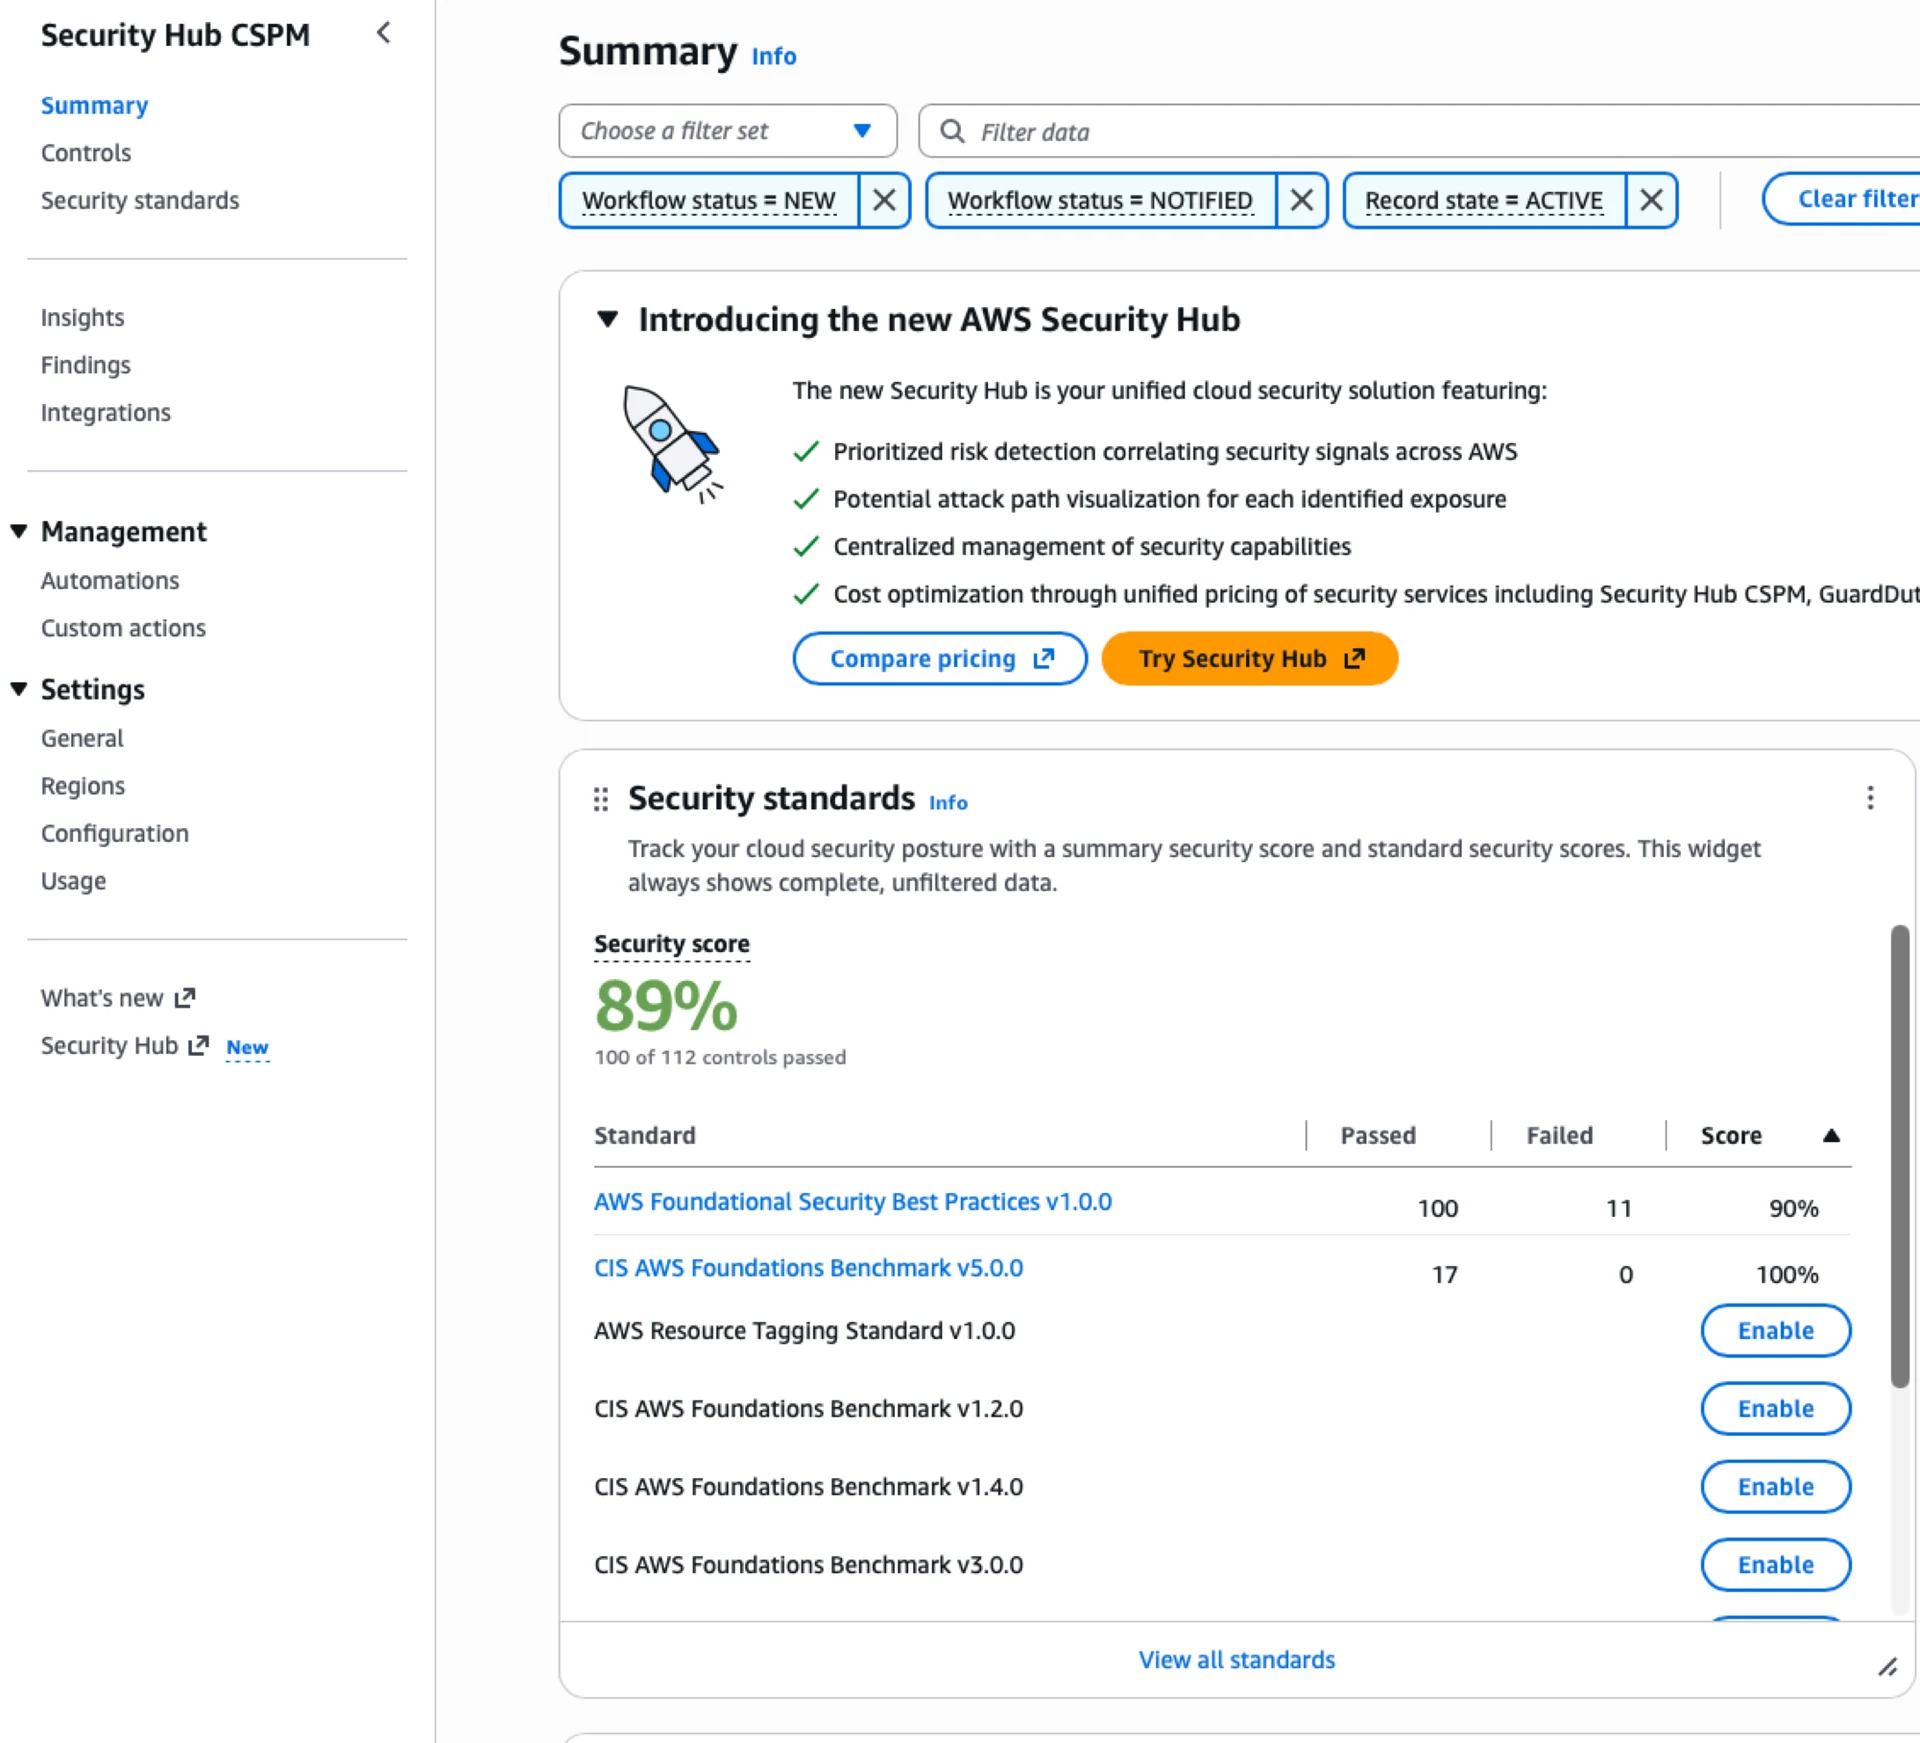The image size is (1920, 1743).
Task: Open Findings page
Action: (x=86, y=365)
